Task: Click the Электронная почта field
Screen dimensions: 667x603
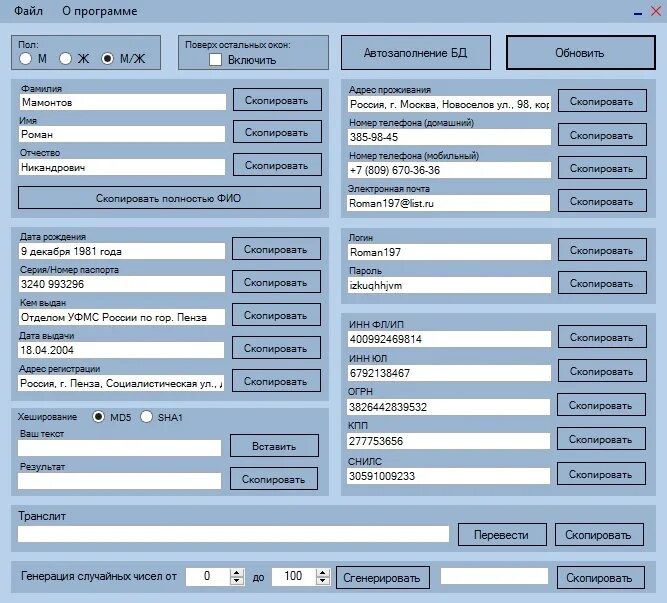Action: click(449, 203)
